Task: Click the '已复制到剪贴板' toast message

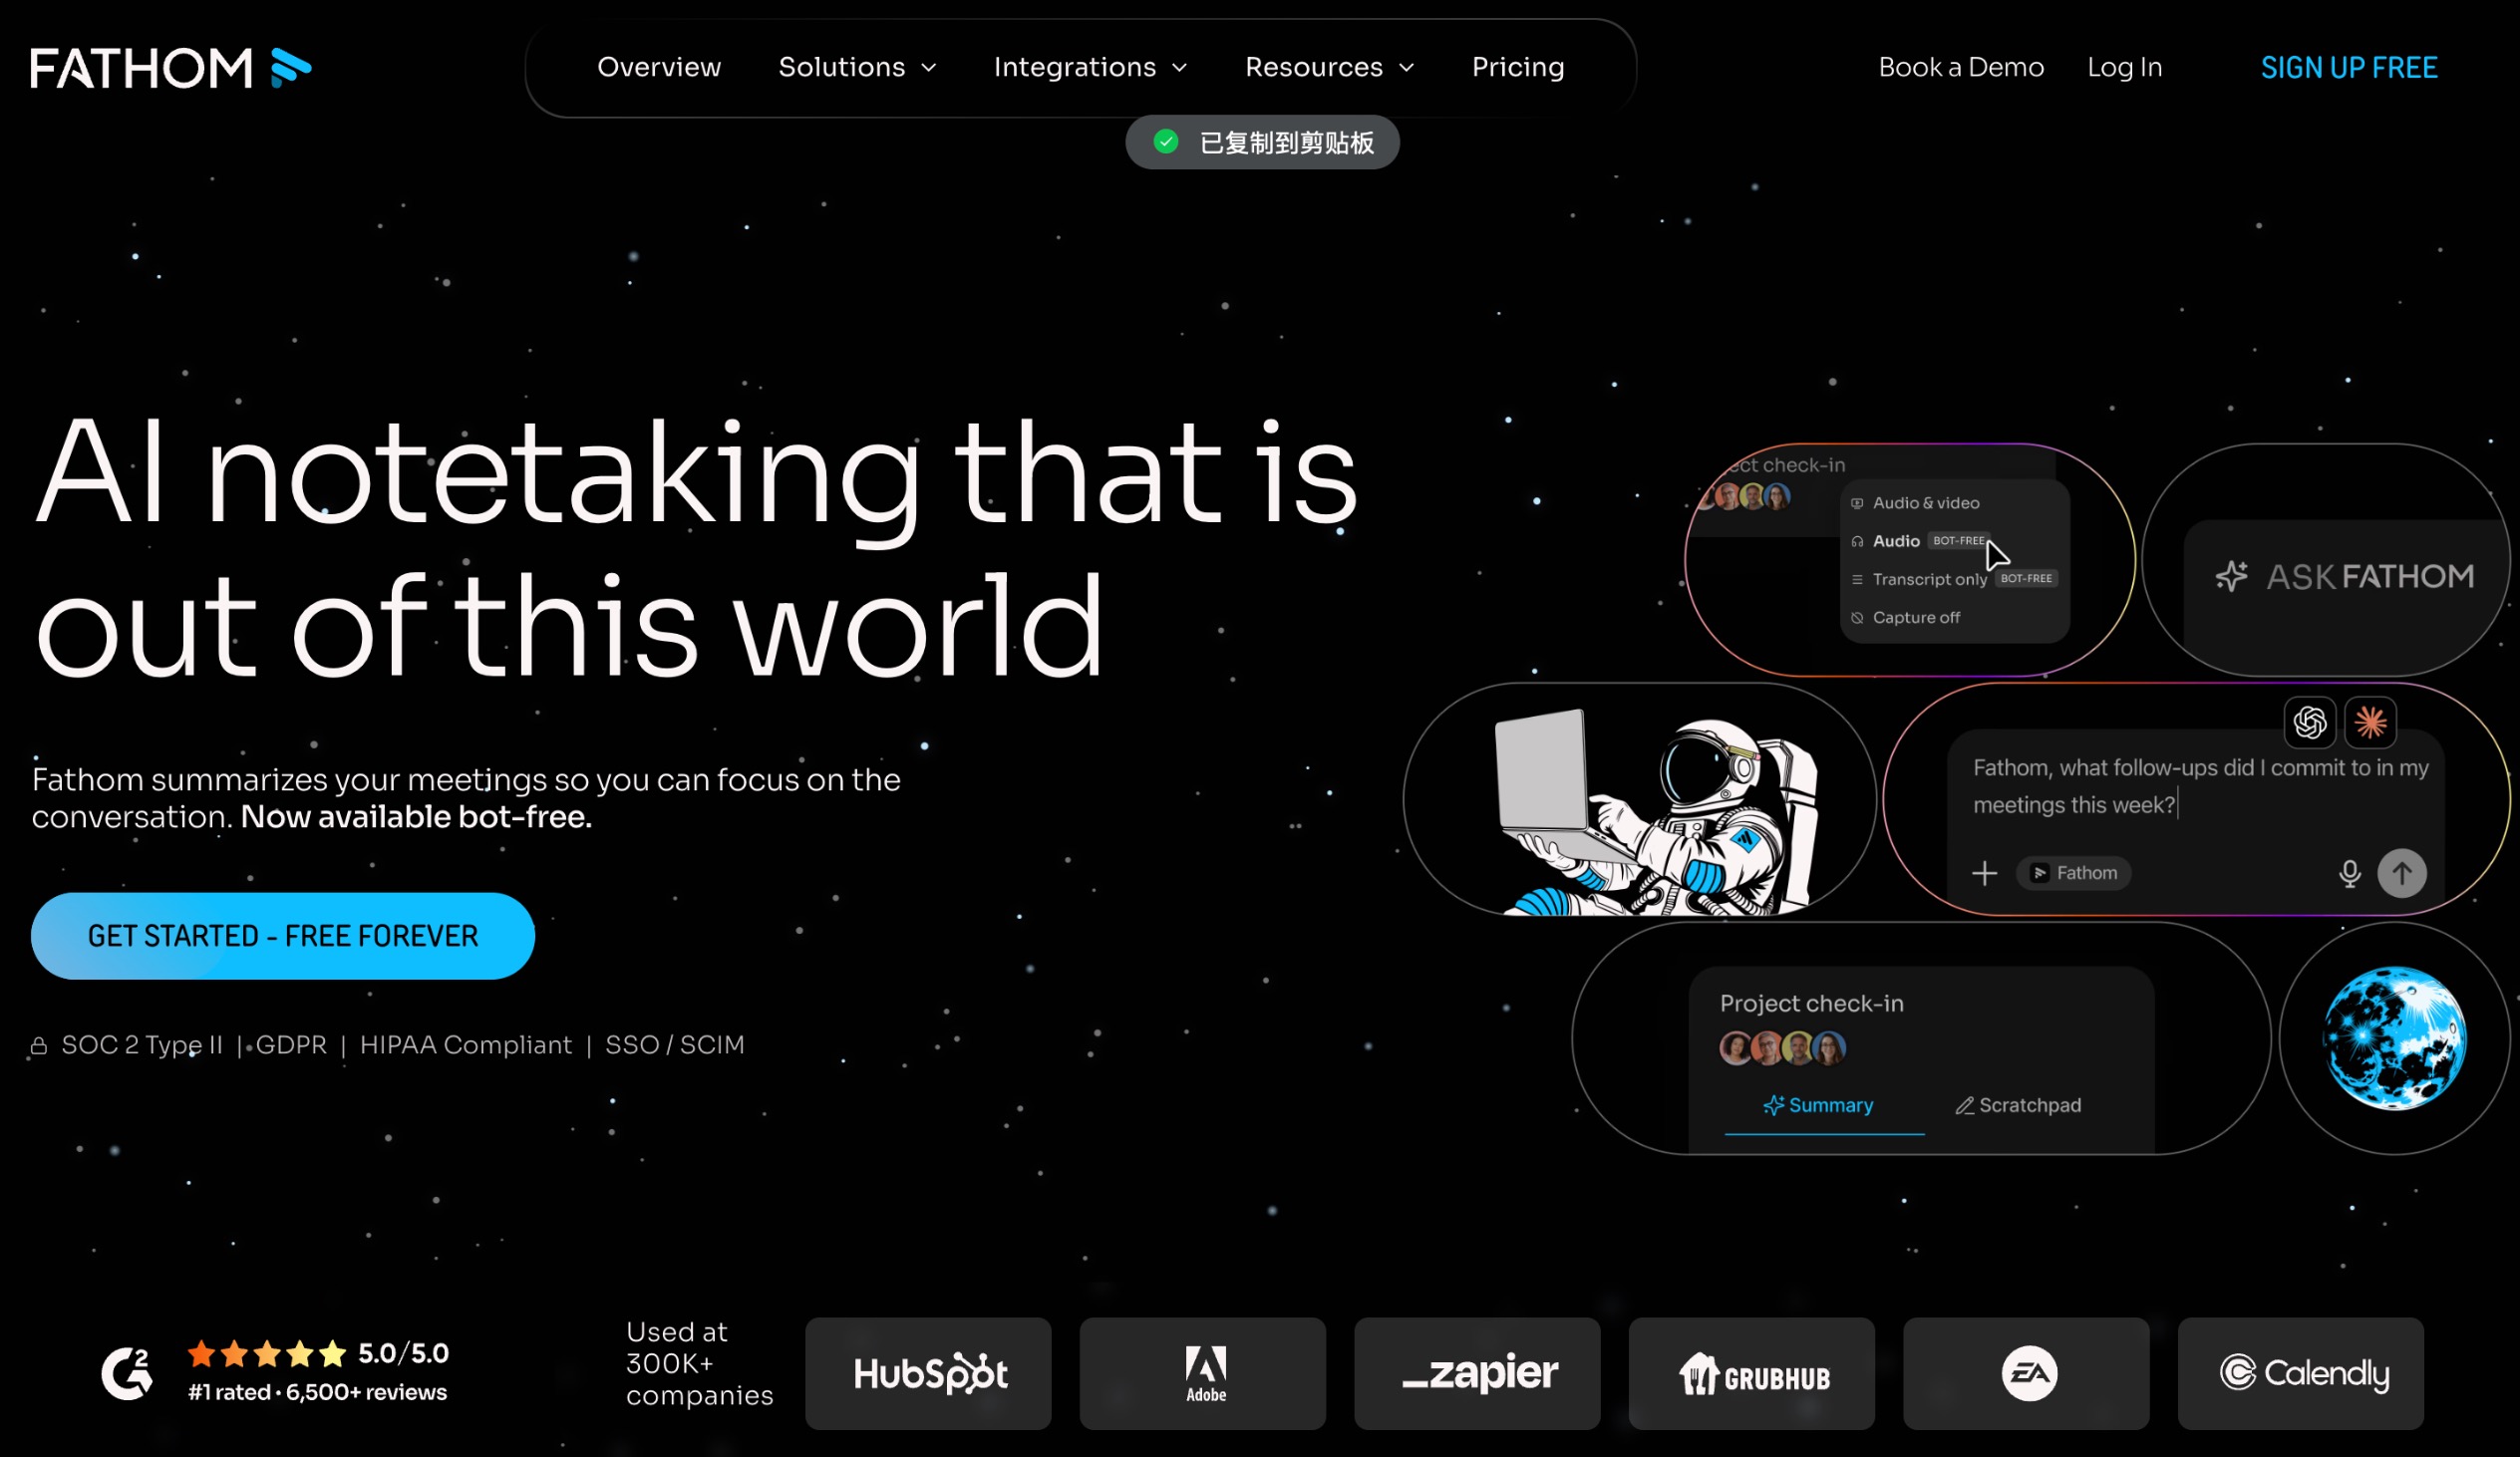Action: (1262, 142)
